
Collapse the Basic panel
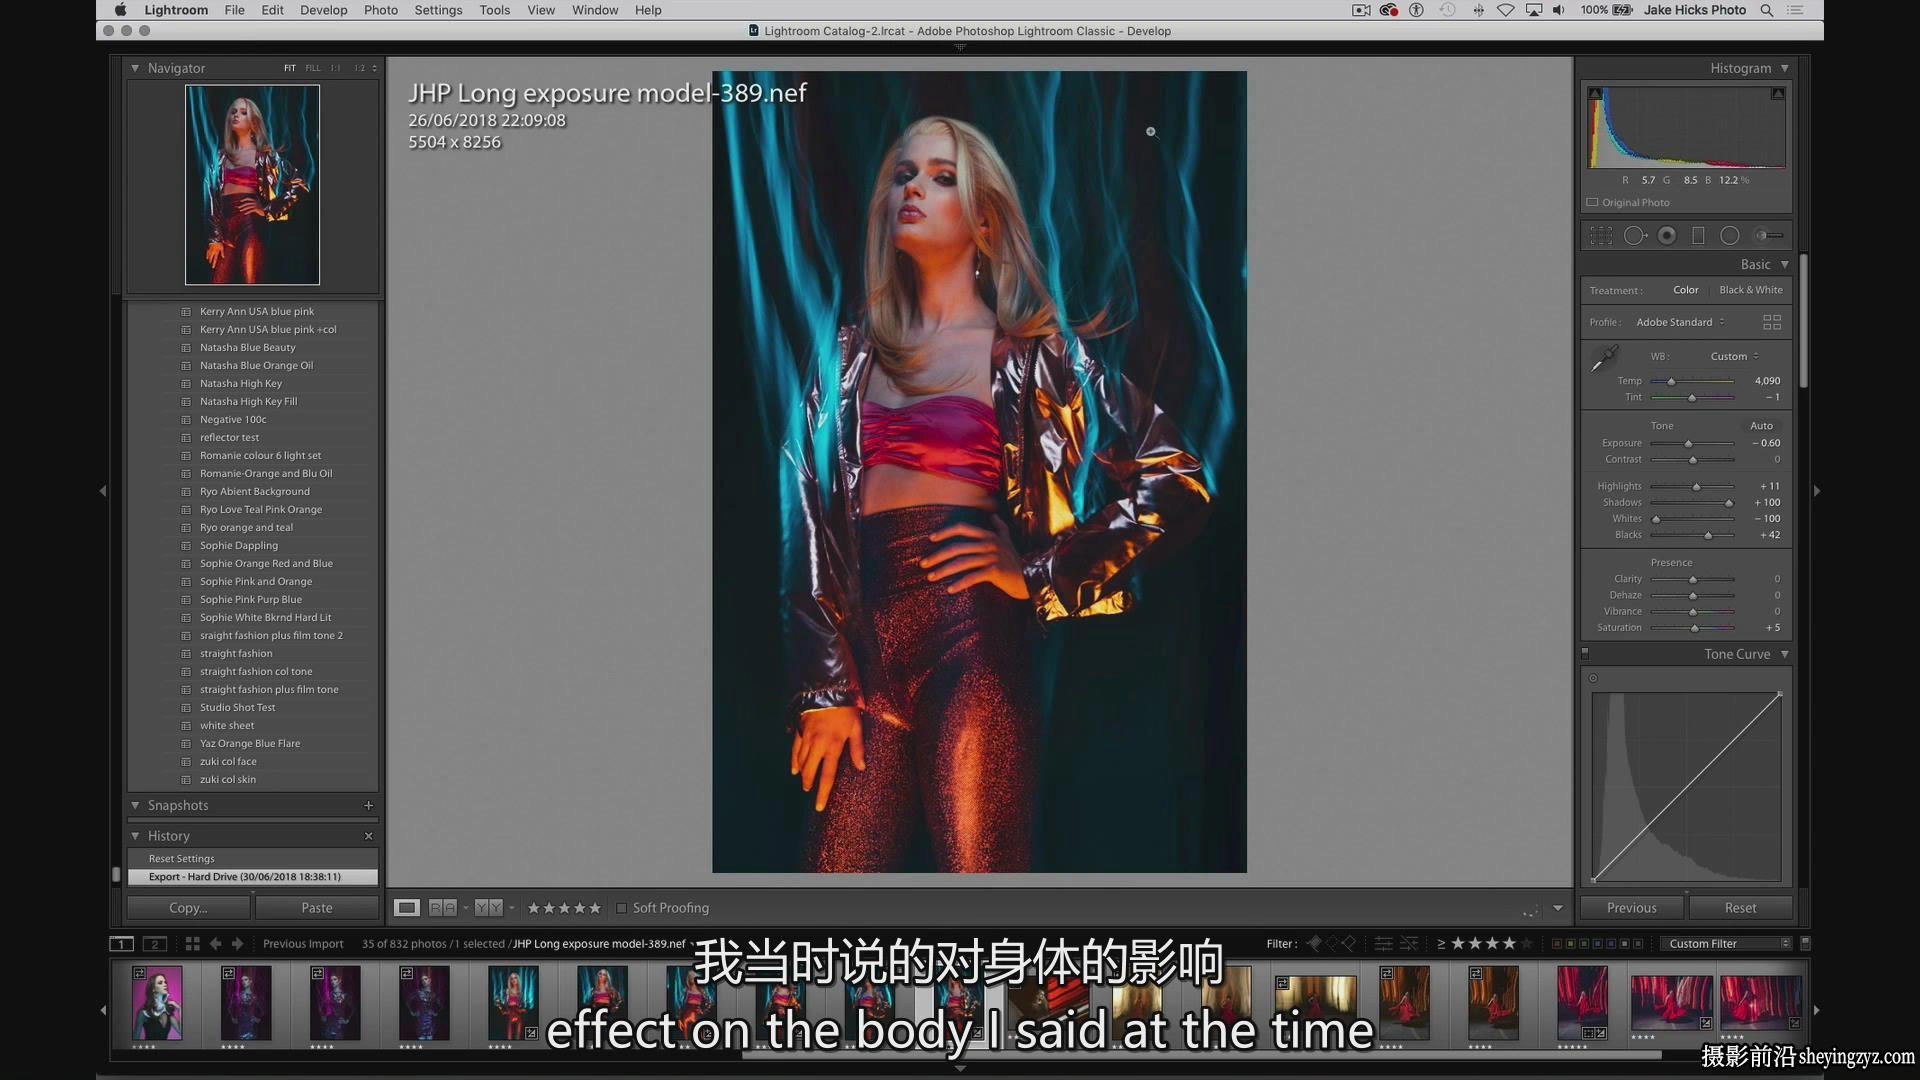1785,264
